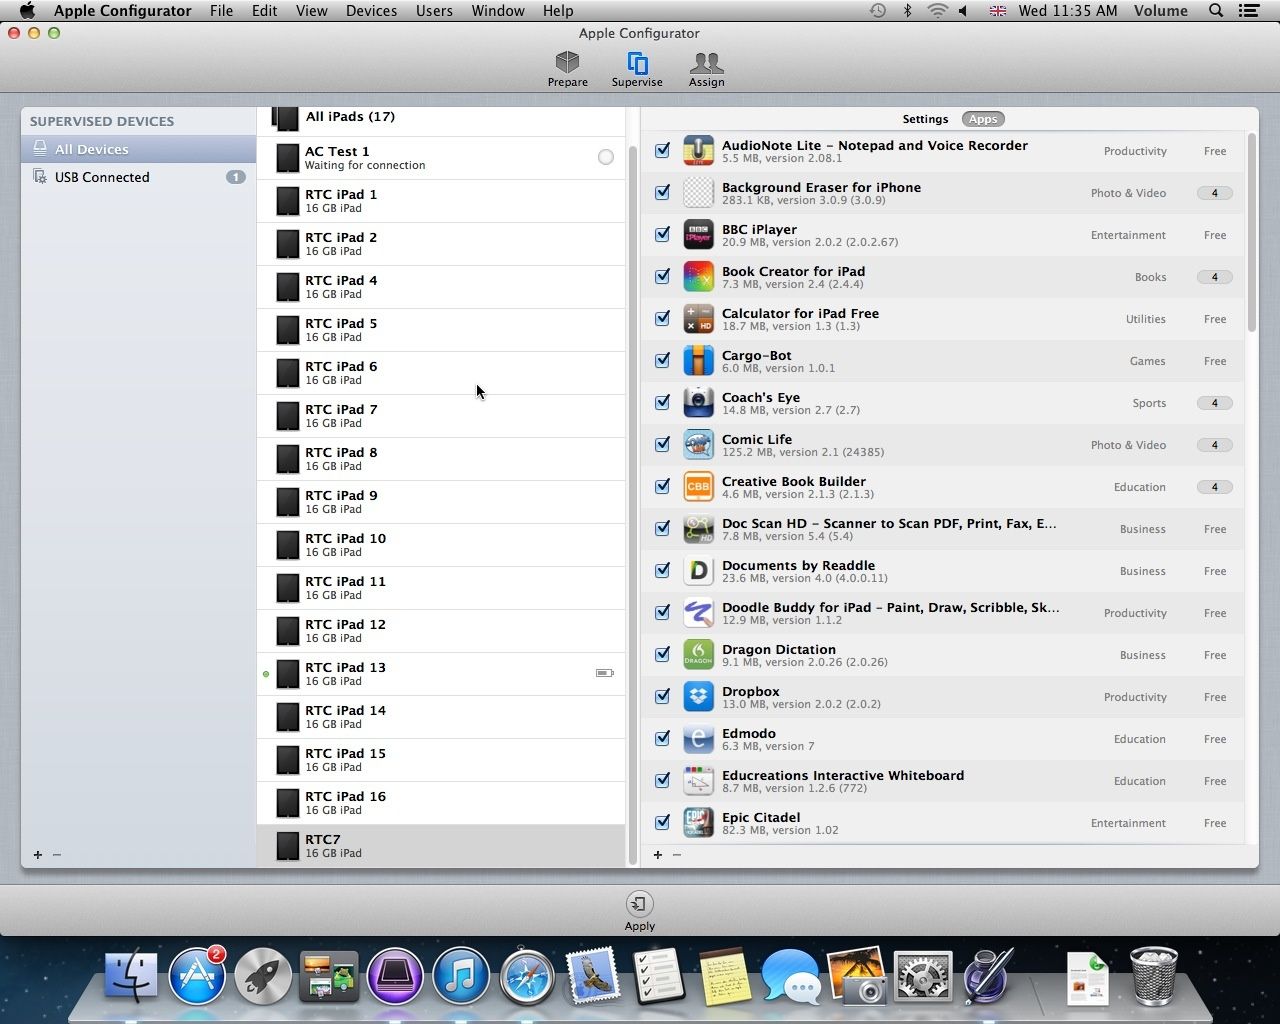The height and width of the screenshot is (1024, 1280).
Task: Click the connection spinner on AC Test 1
Action: coord(605,157)
